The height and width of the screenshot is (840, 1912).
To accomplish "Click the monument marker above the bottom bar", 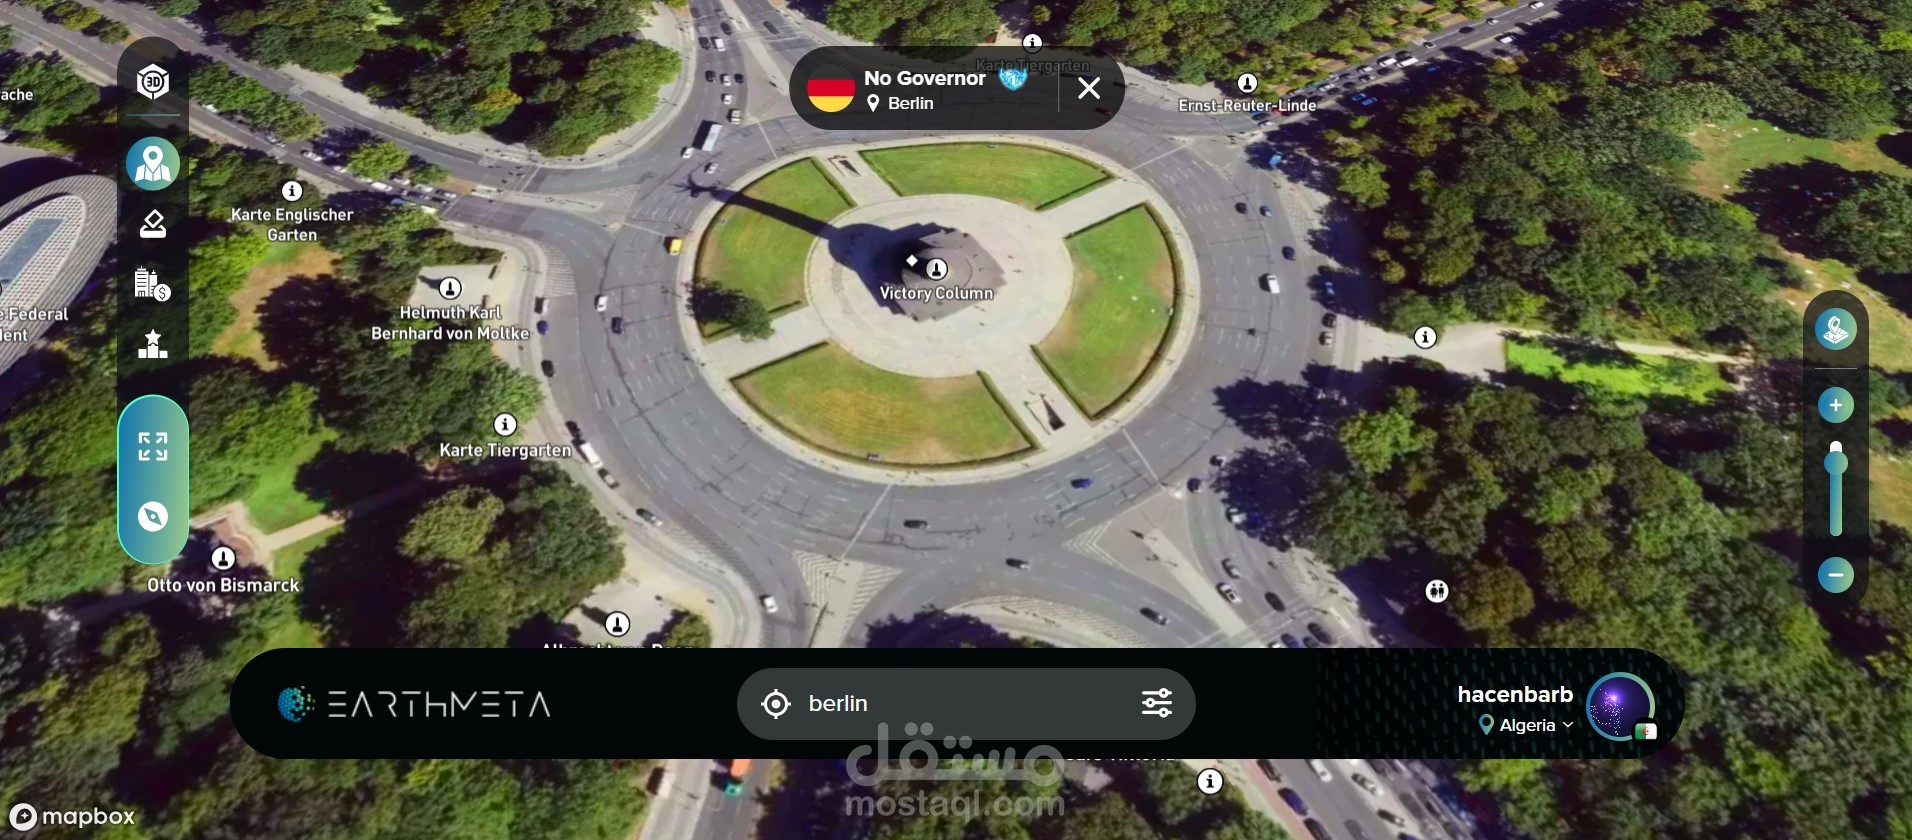I will (x=618, y=624).
